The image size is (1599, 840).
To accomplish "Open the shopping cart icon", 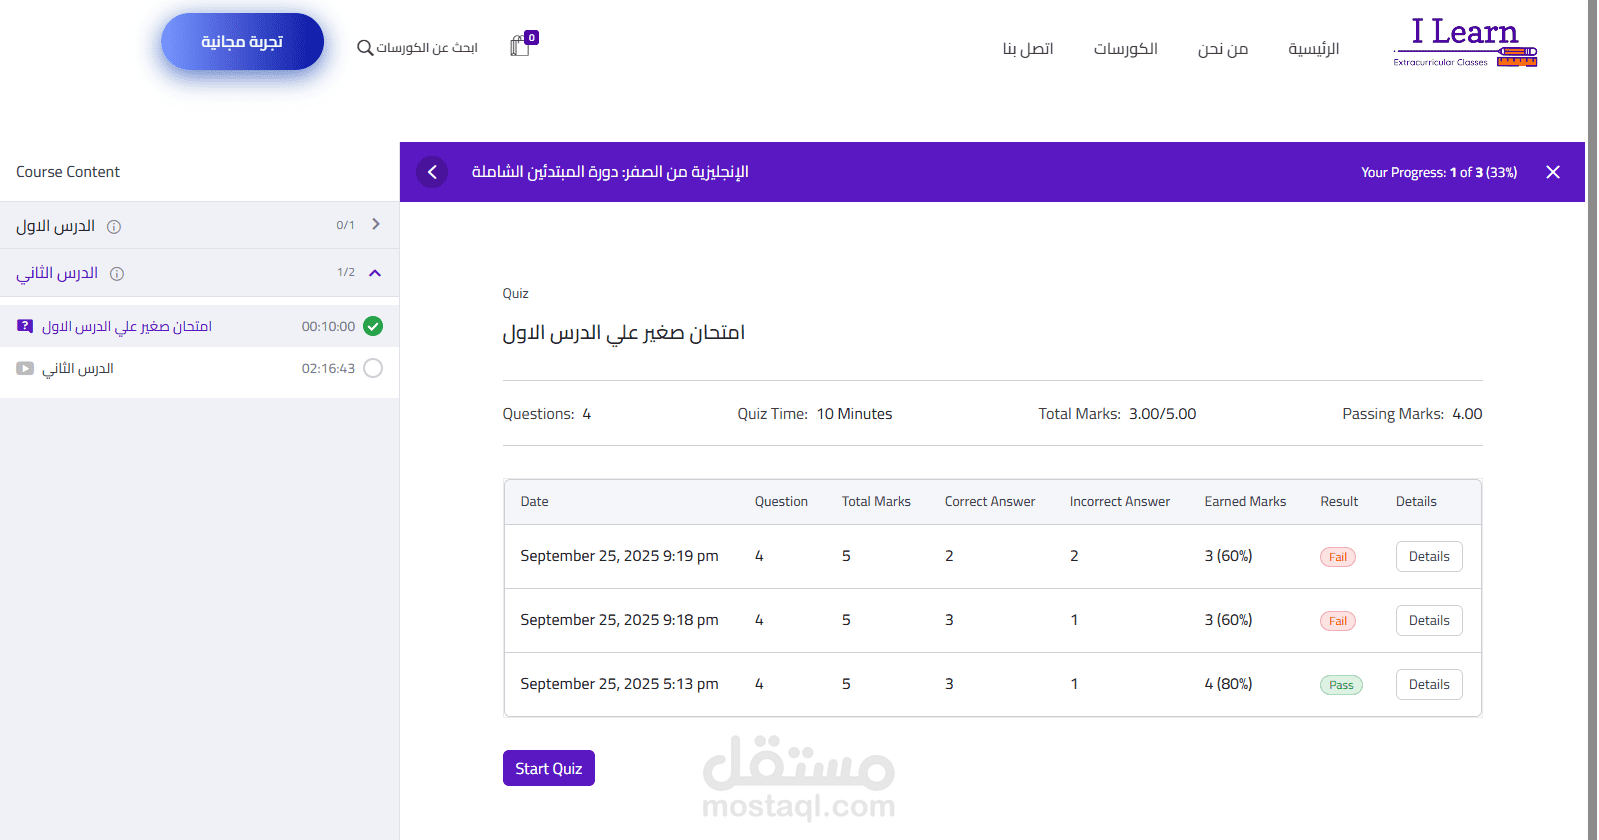I will pos(520,46).
